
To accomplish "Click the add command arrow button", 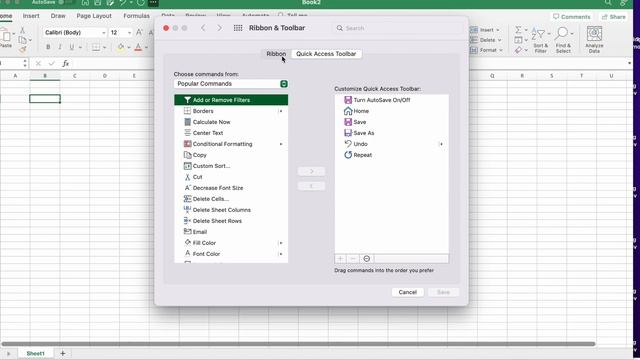I will coord(311,171).
